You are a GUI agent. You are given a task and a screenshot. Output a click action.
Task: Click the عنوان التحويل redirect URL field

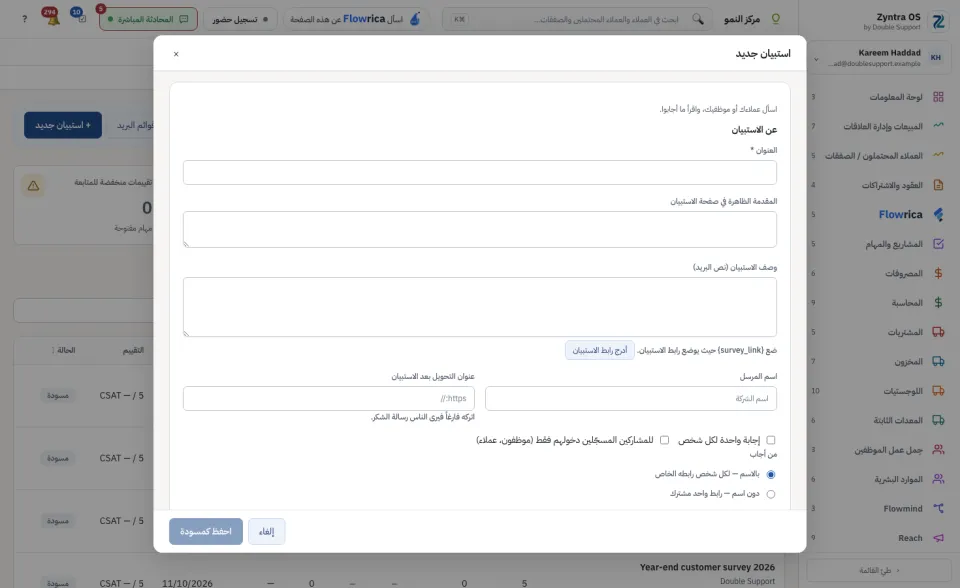click(x=329, y=398)
